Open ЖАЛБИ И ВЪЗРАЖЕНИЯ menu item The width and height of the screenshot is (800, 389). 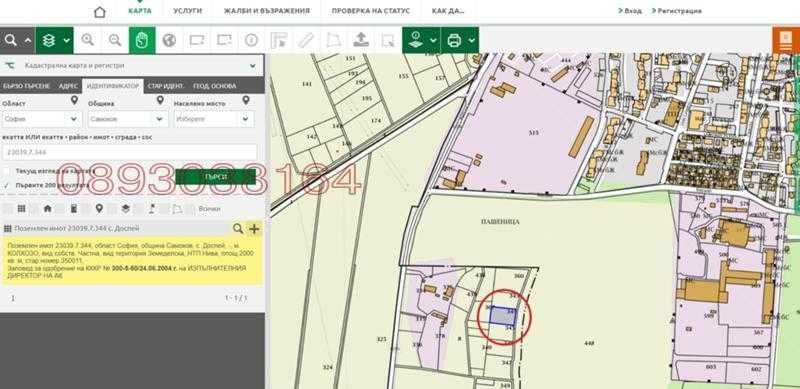(x=266, y=11)
